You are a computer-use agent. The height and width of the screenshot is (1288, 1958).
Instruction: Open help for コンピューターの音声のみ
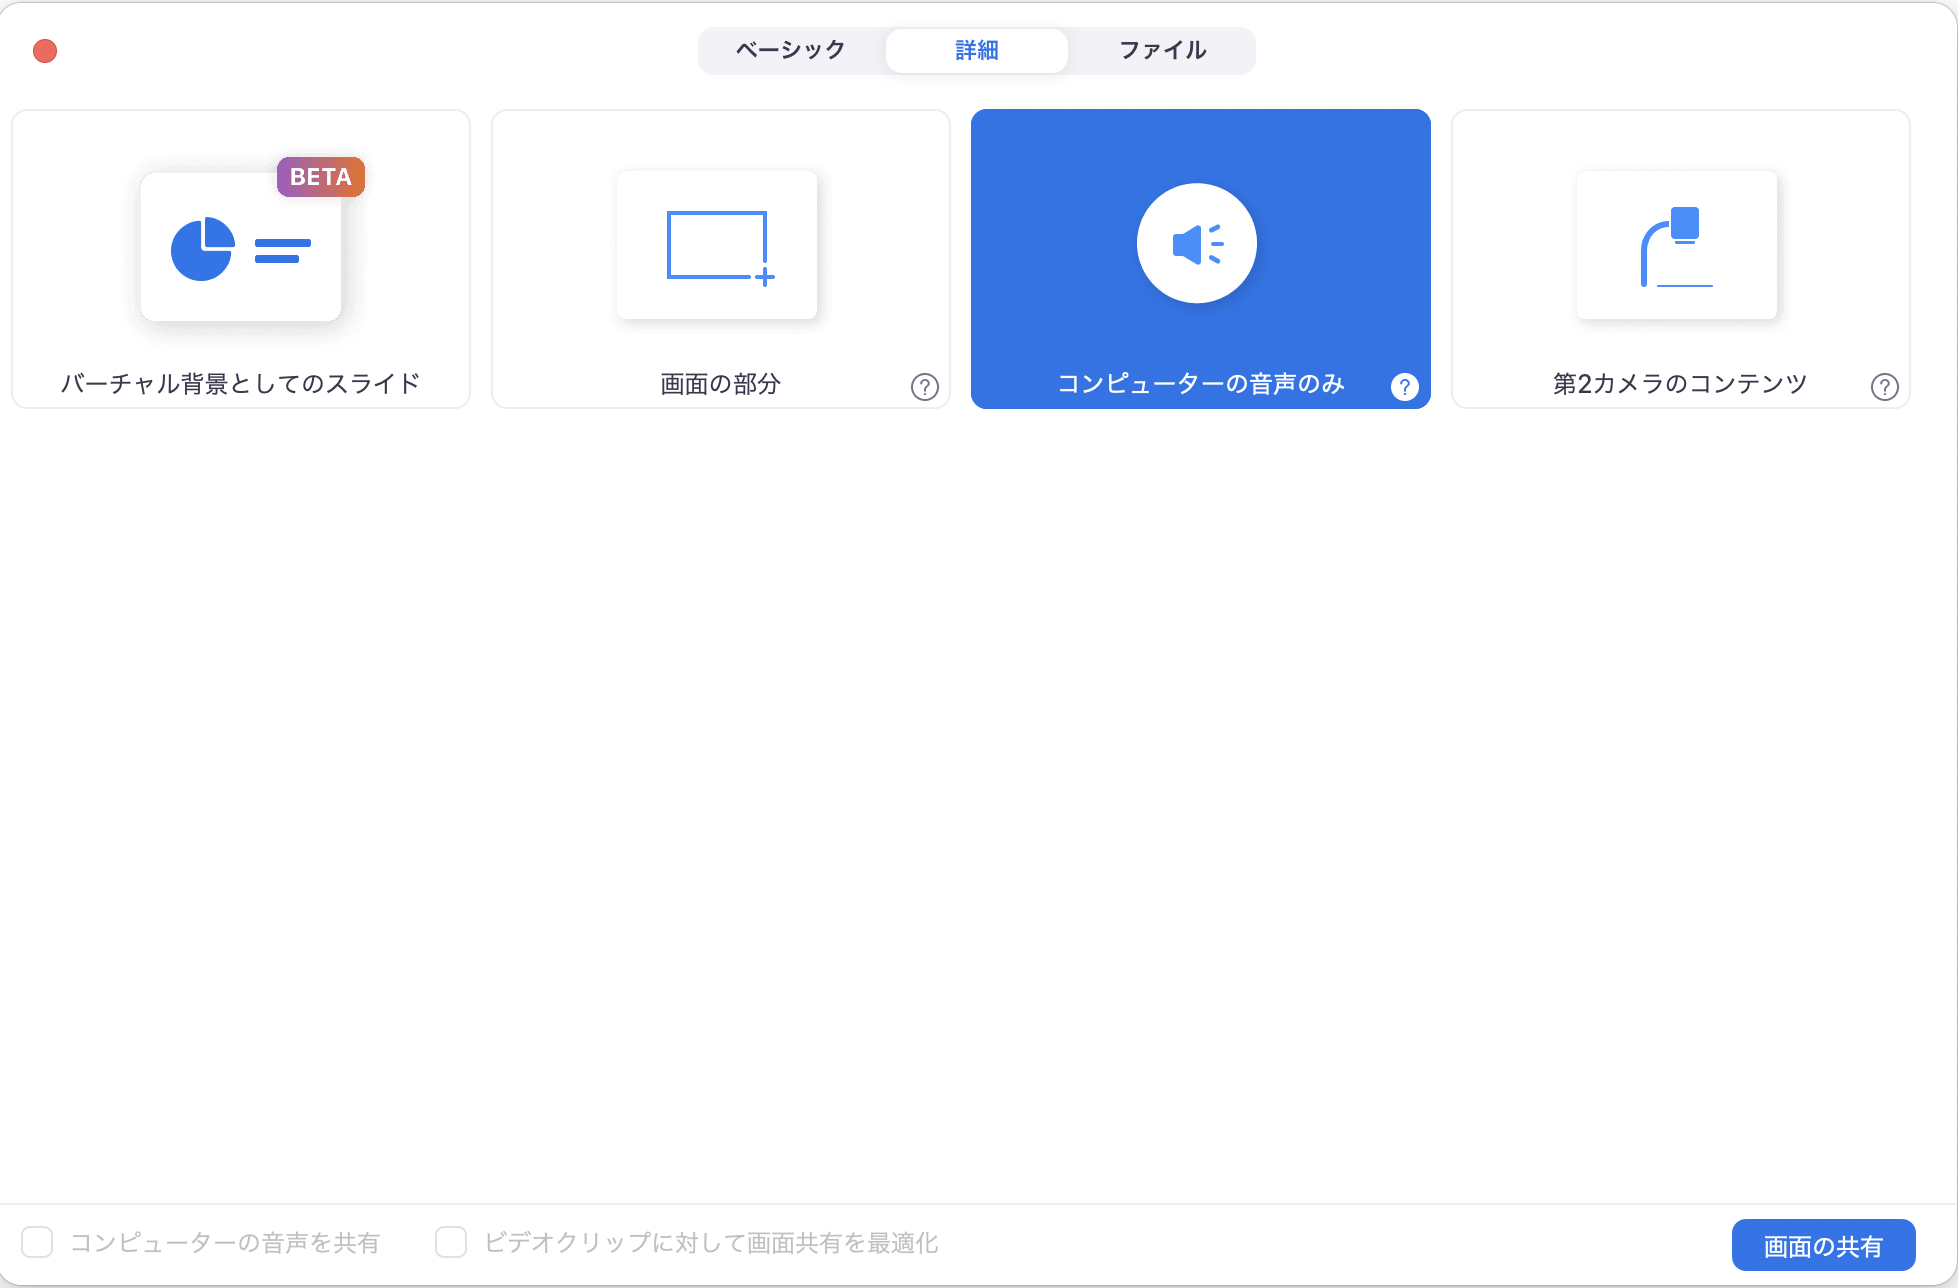[x=1405, y=387]
